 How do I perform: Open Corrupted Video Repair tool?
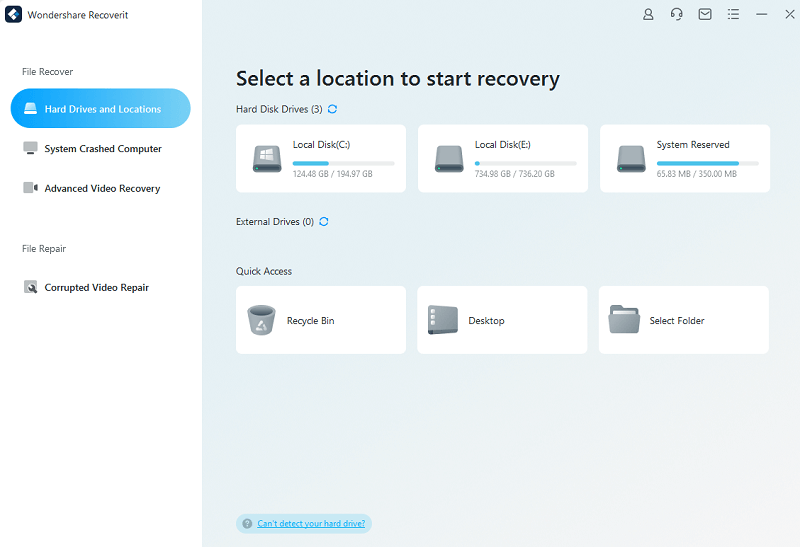[96, 288]
